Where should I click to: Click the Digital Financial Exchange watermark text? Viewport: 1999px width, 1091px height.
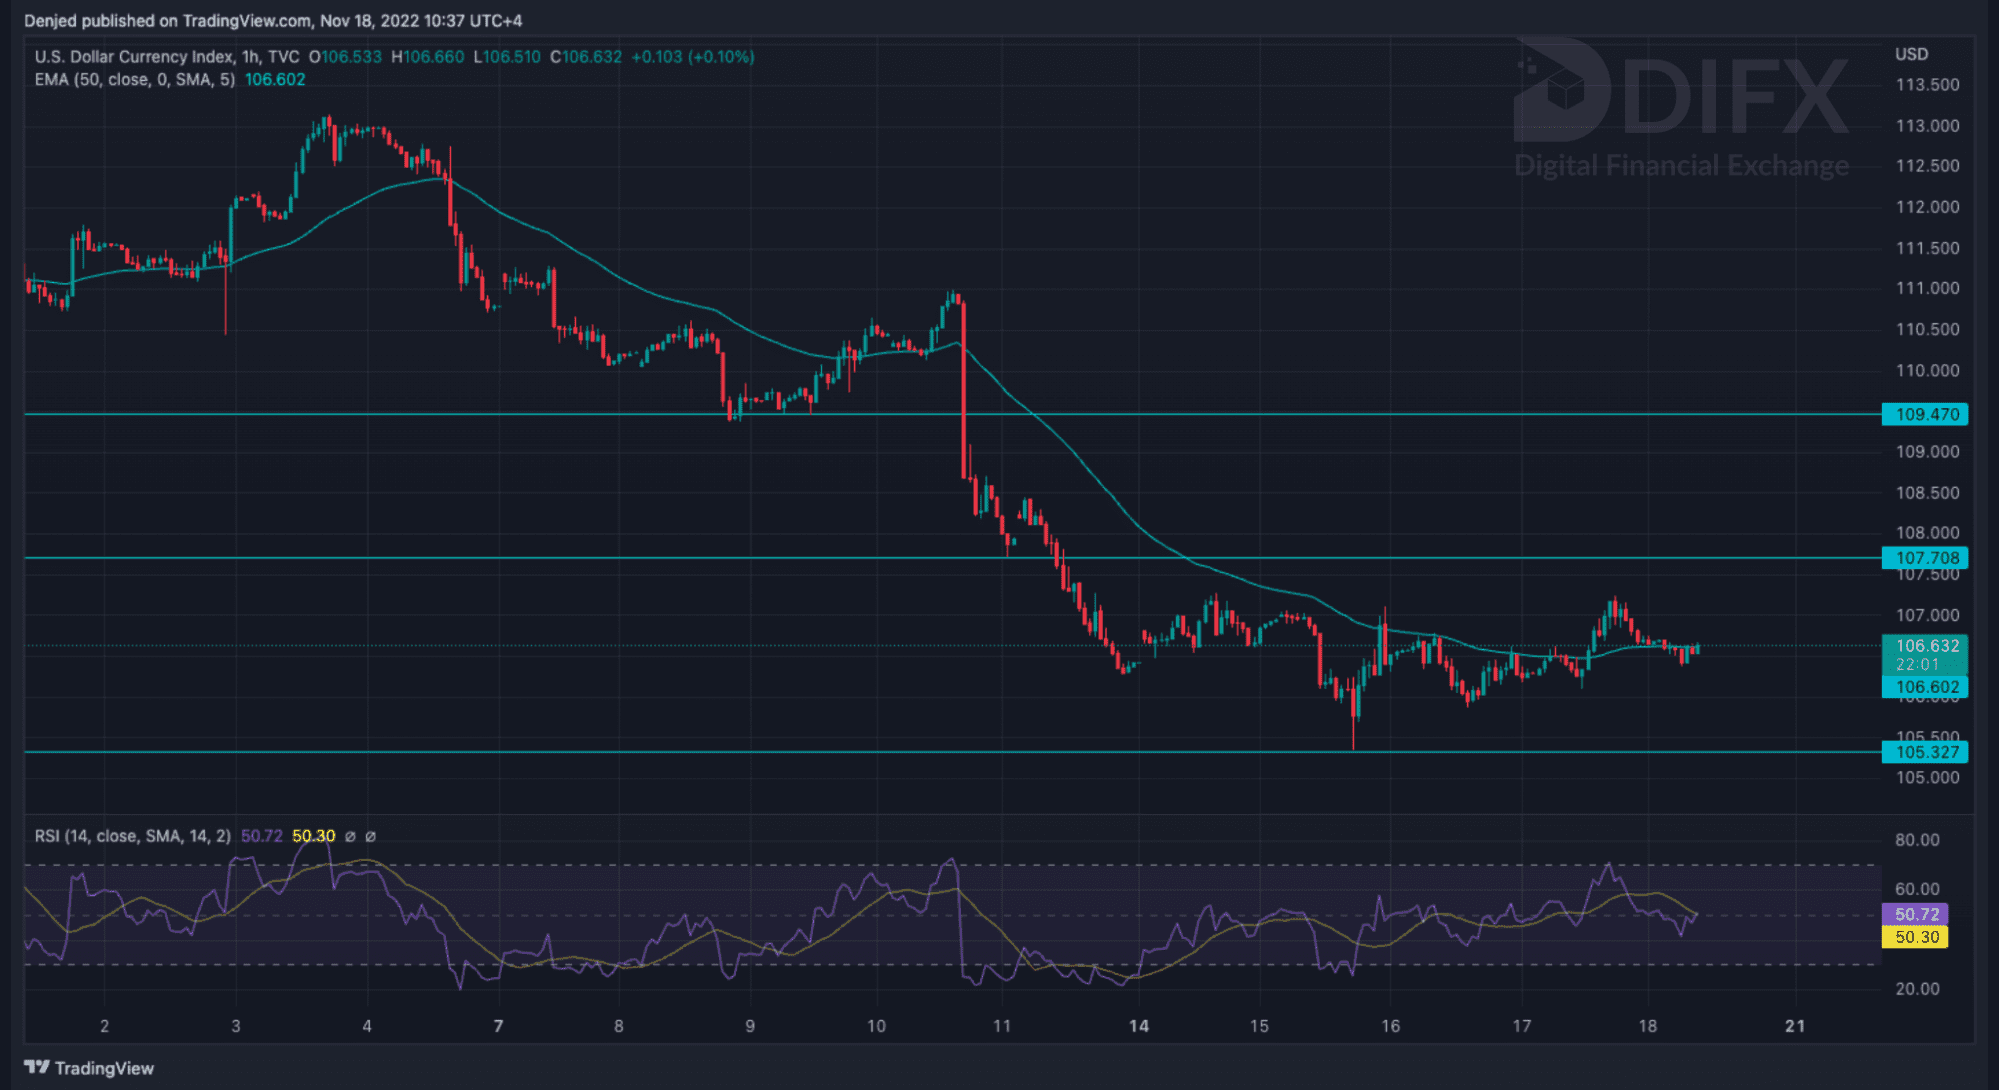tap(1681, 165)
